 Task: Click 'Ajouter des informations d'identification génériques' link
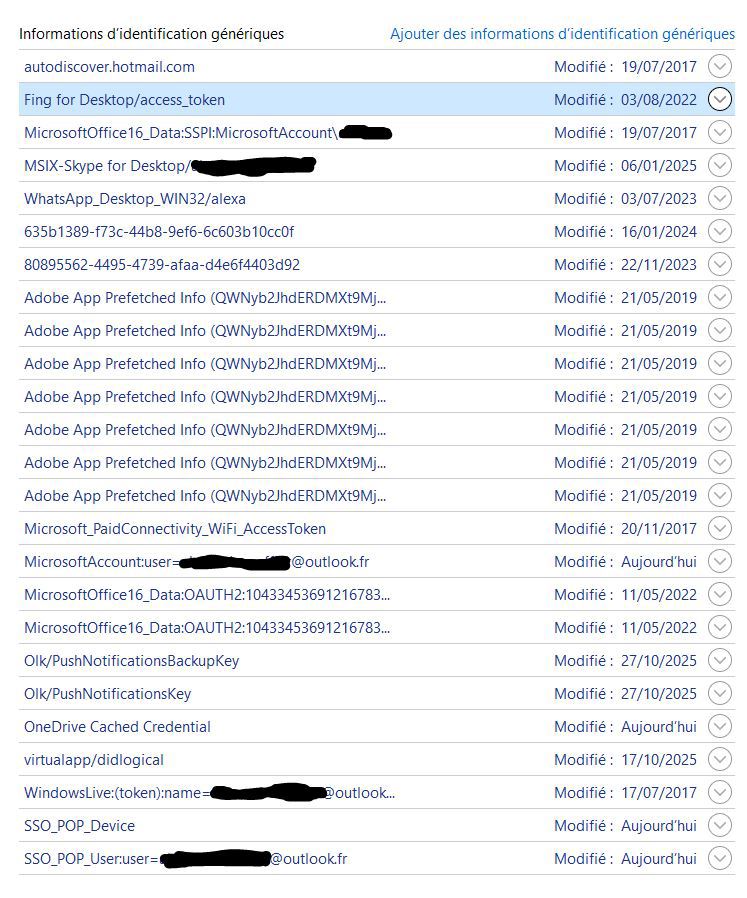(x=562, y=34)
